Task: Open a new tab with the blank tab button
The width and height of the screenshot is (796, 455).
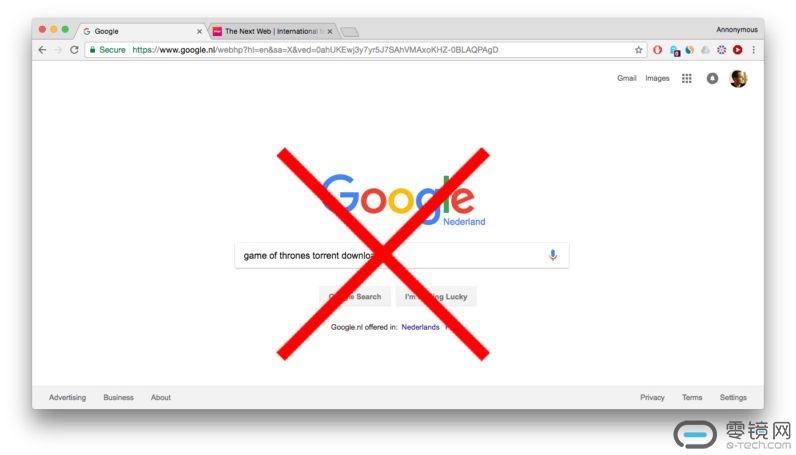Action: click(x=349, y=32)
